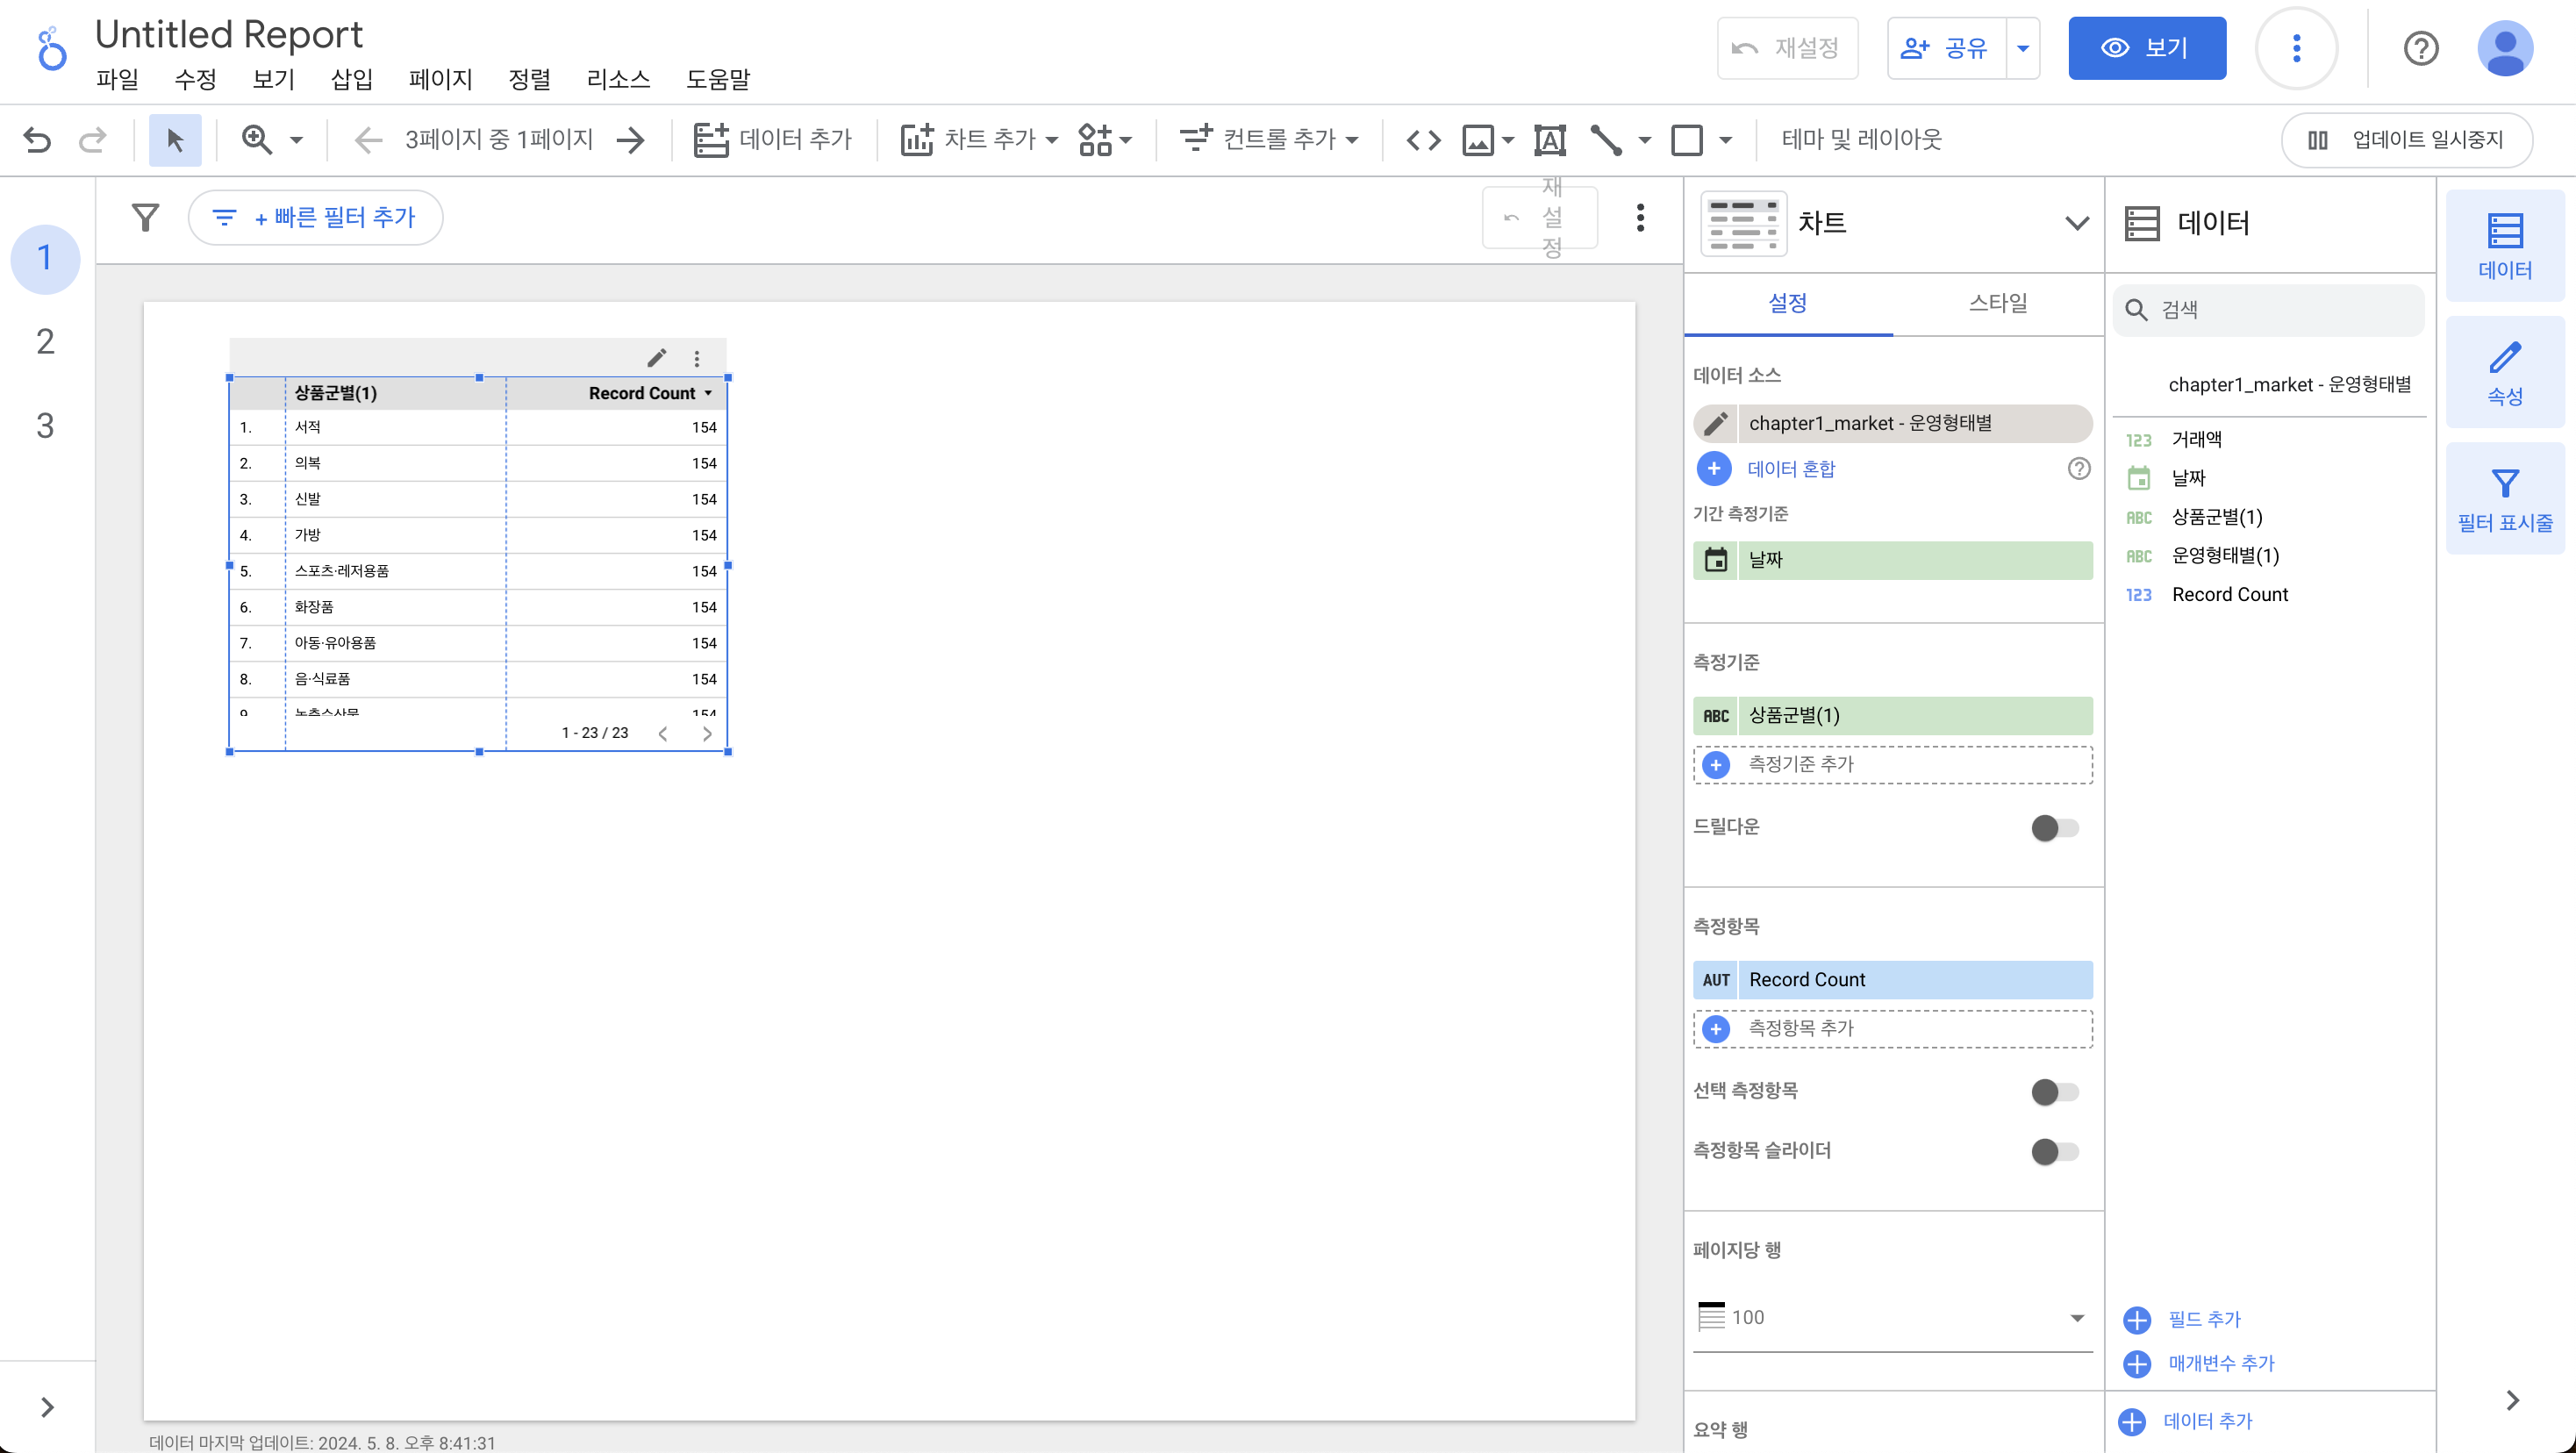Click the 필드 추가 link
Screen dimensions: 2576x1453
click(2203, 1319)
